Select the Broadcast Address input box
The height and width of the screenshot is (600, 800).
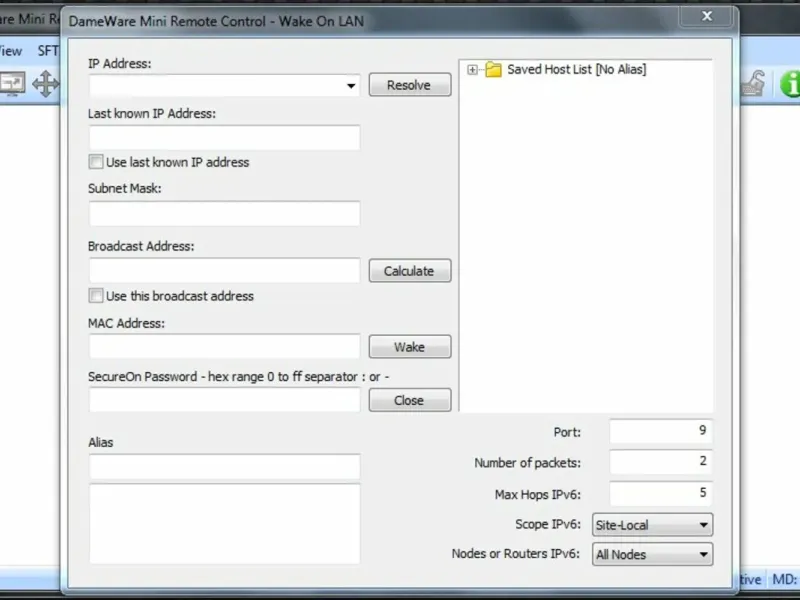[x=224, y=270]
